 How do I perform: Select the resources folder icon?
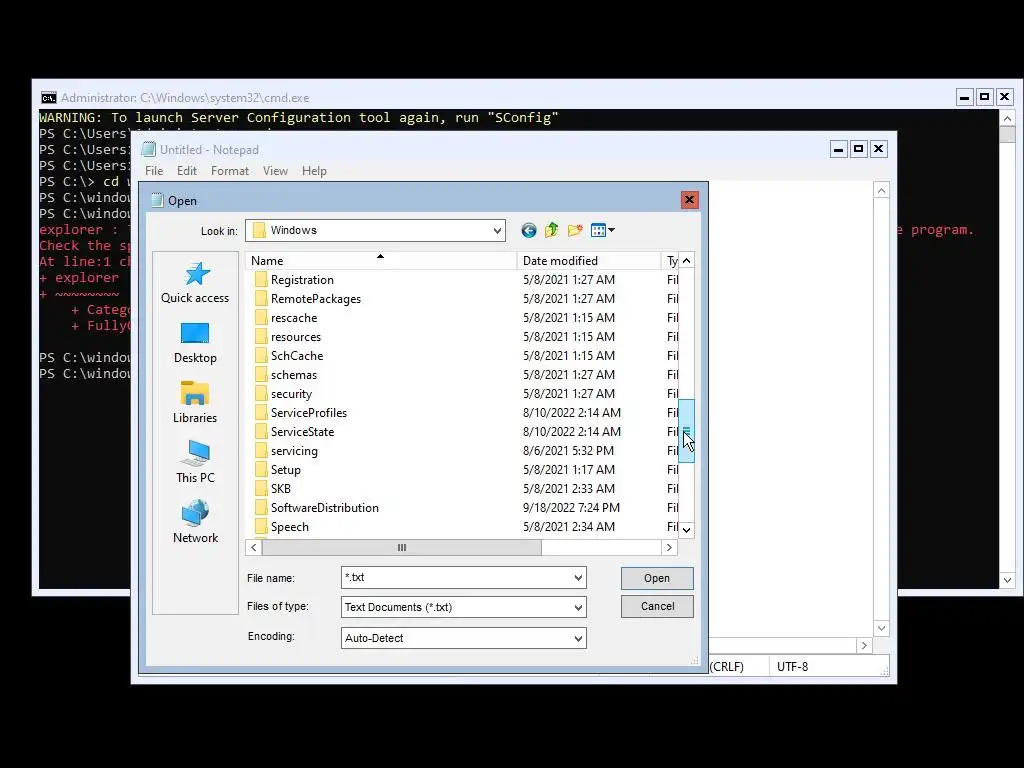tap(261, 336)
